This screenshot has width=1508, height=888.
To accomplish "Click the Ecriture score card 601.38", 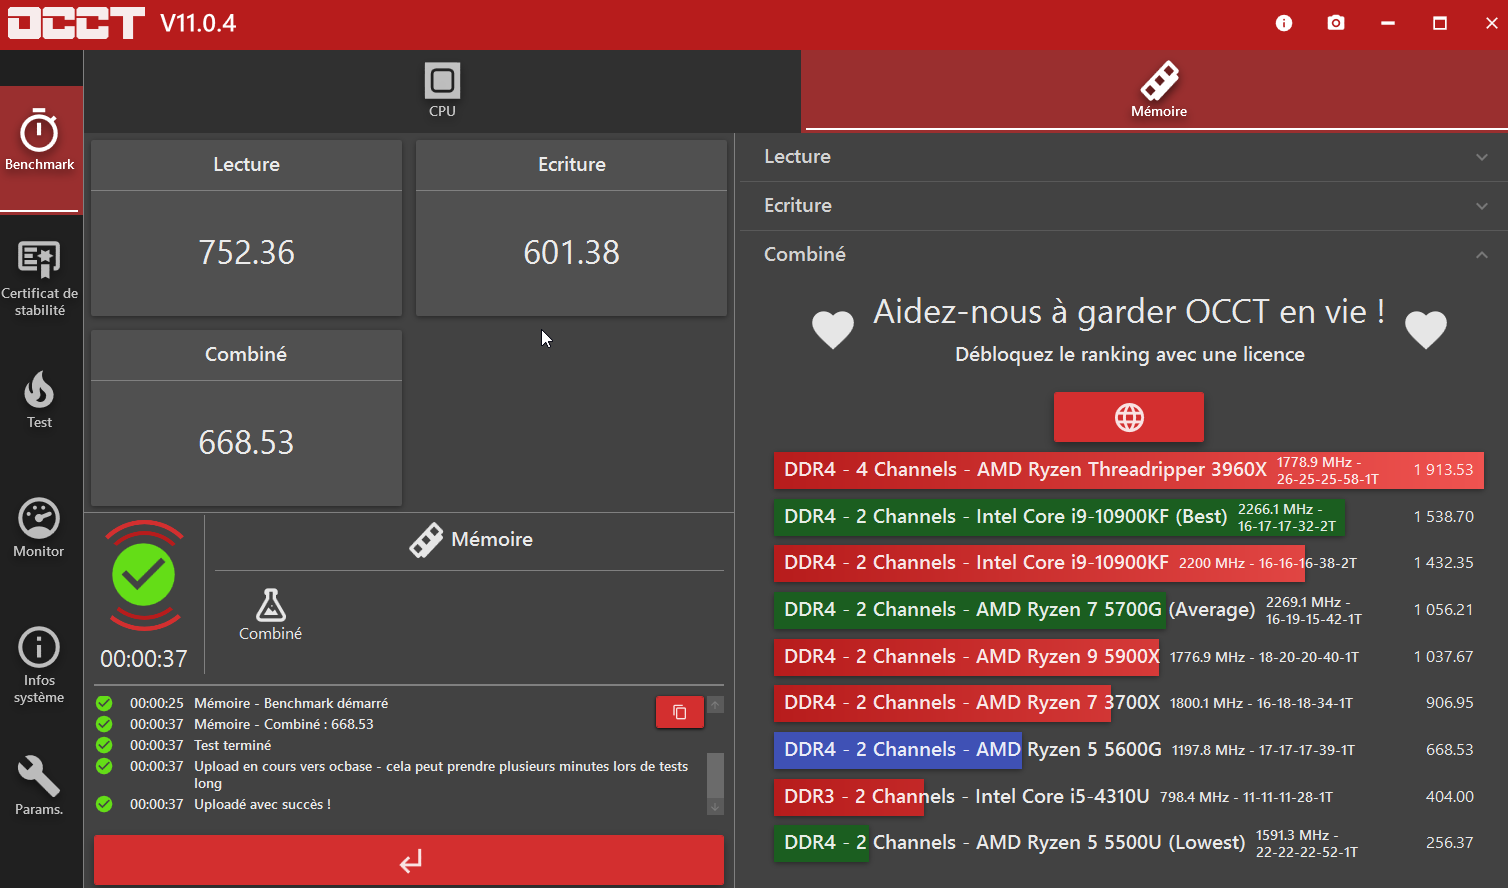I will pyautogui.click(x=571, y=228).
